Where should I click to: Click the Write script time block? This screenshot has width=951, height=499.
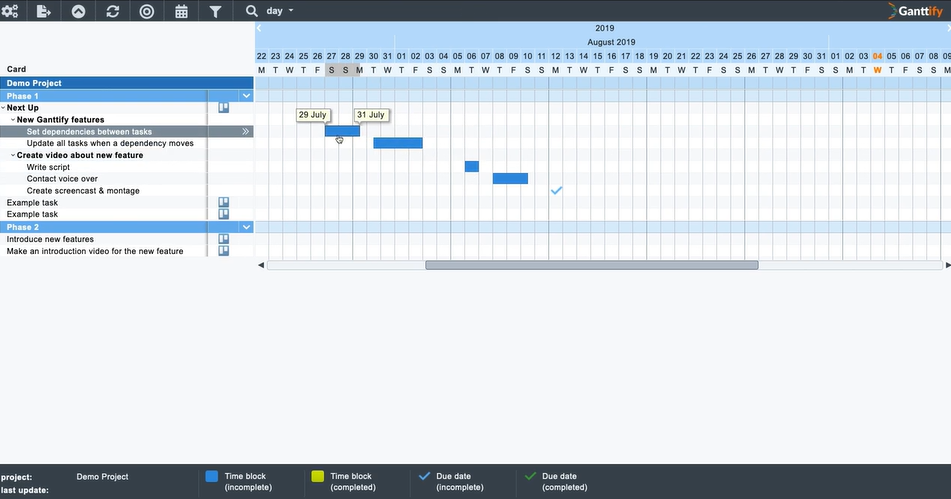[x=472, y=166]
